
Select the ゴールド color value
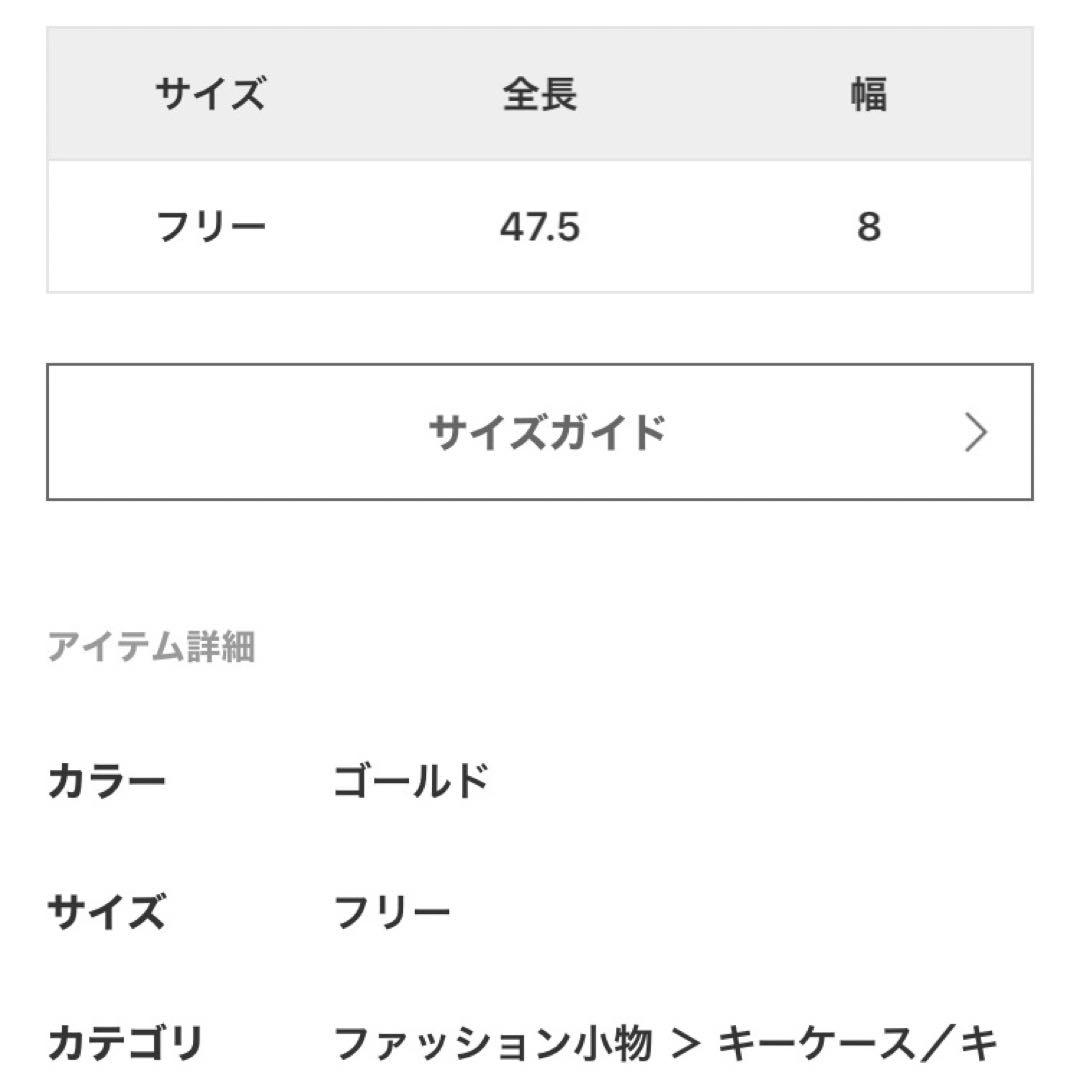point(411,782)
